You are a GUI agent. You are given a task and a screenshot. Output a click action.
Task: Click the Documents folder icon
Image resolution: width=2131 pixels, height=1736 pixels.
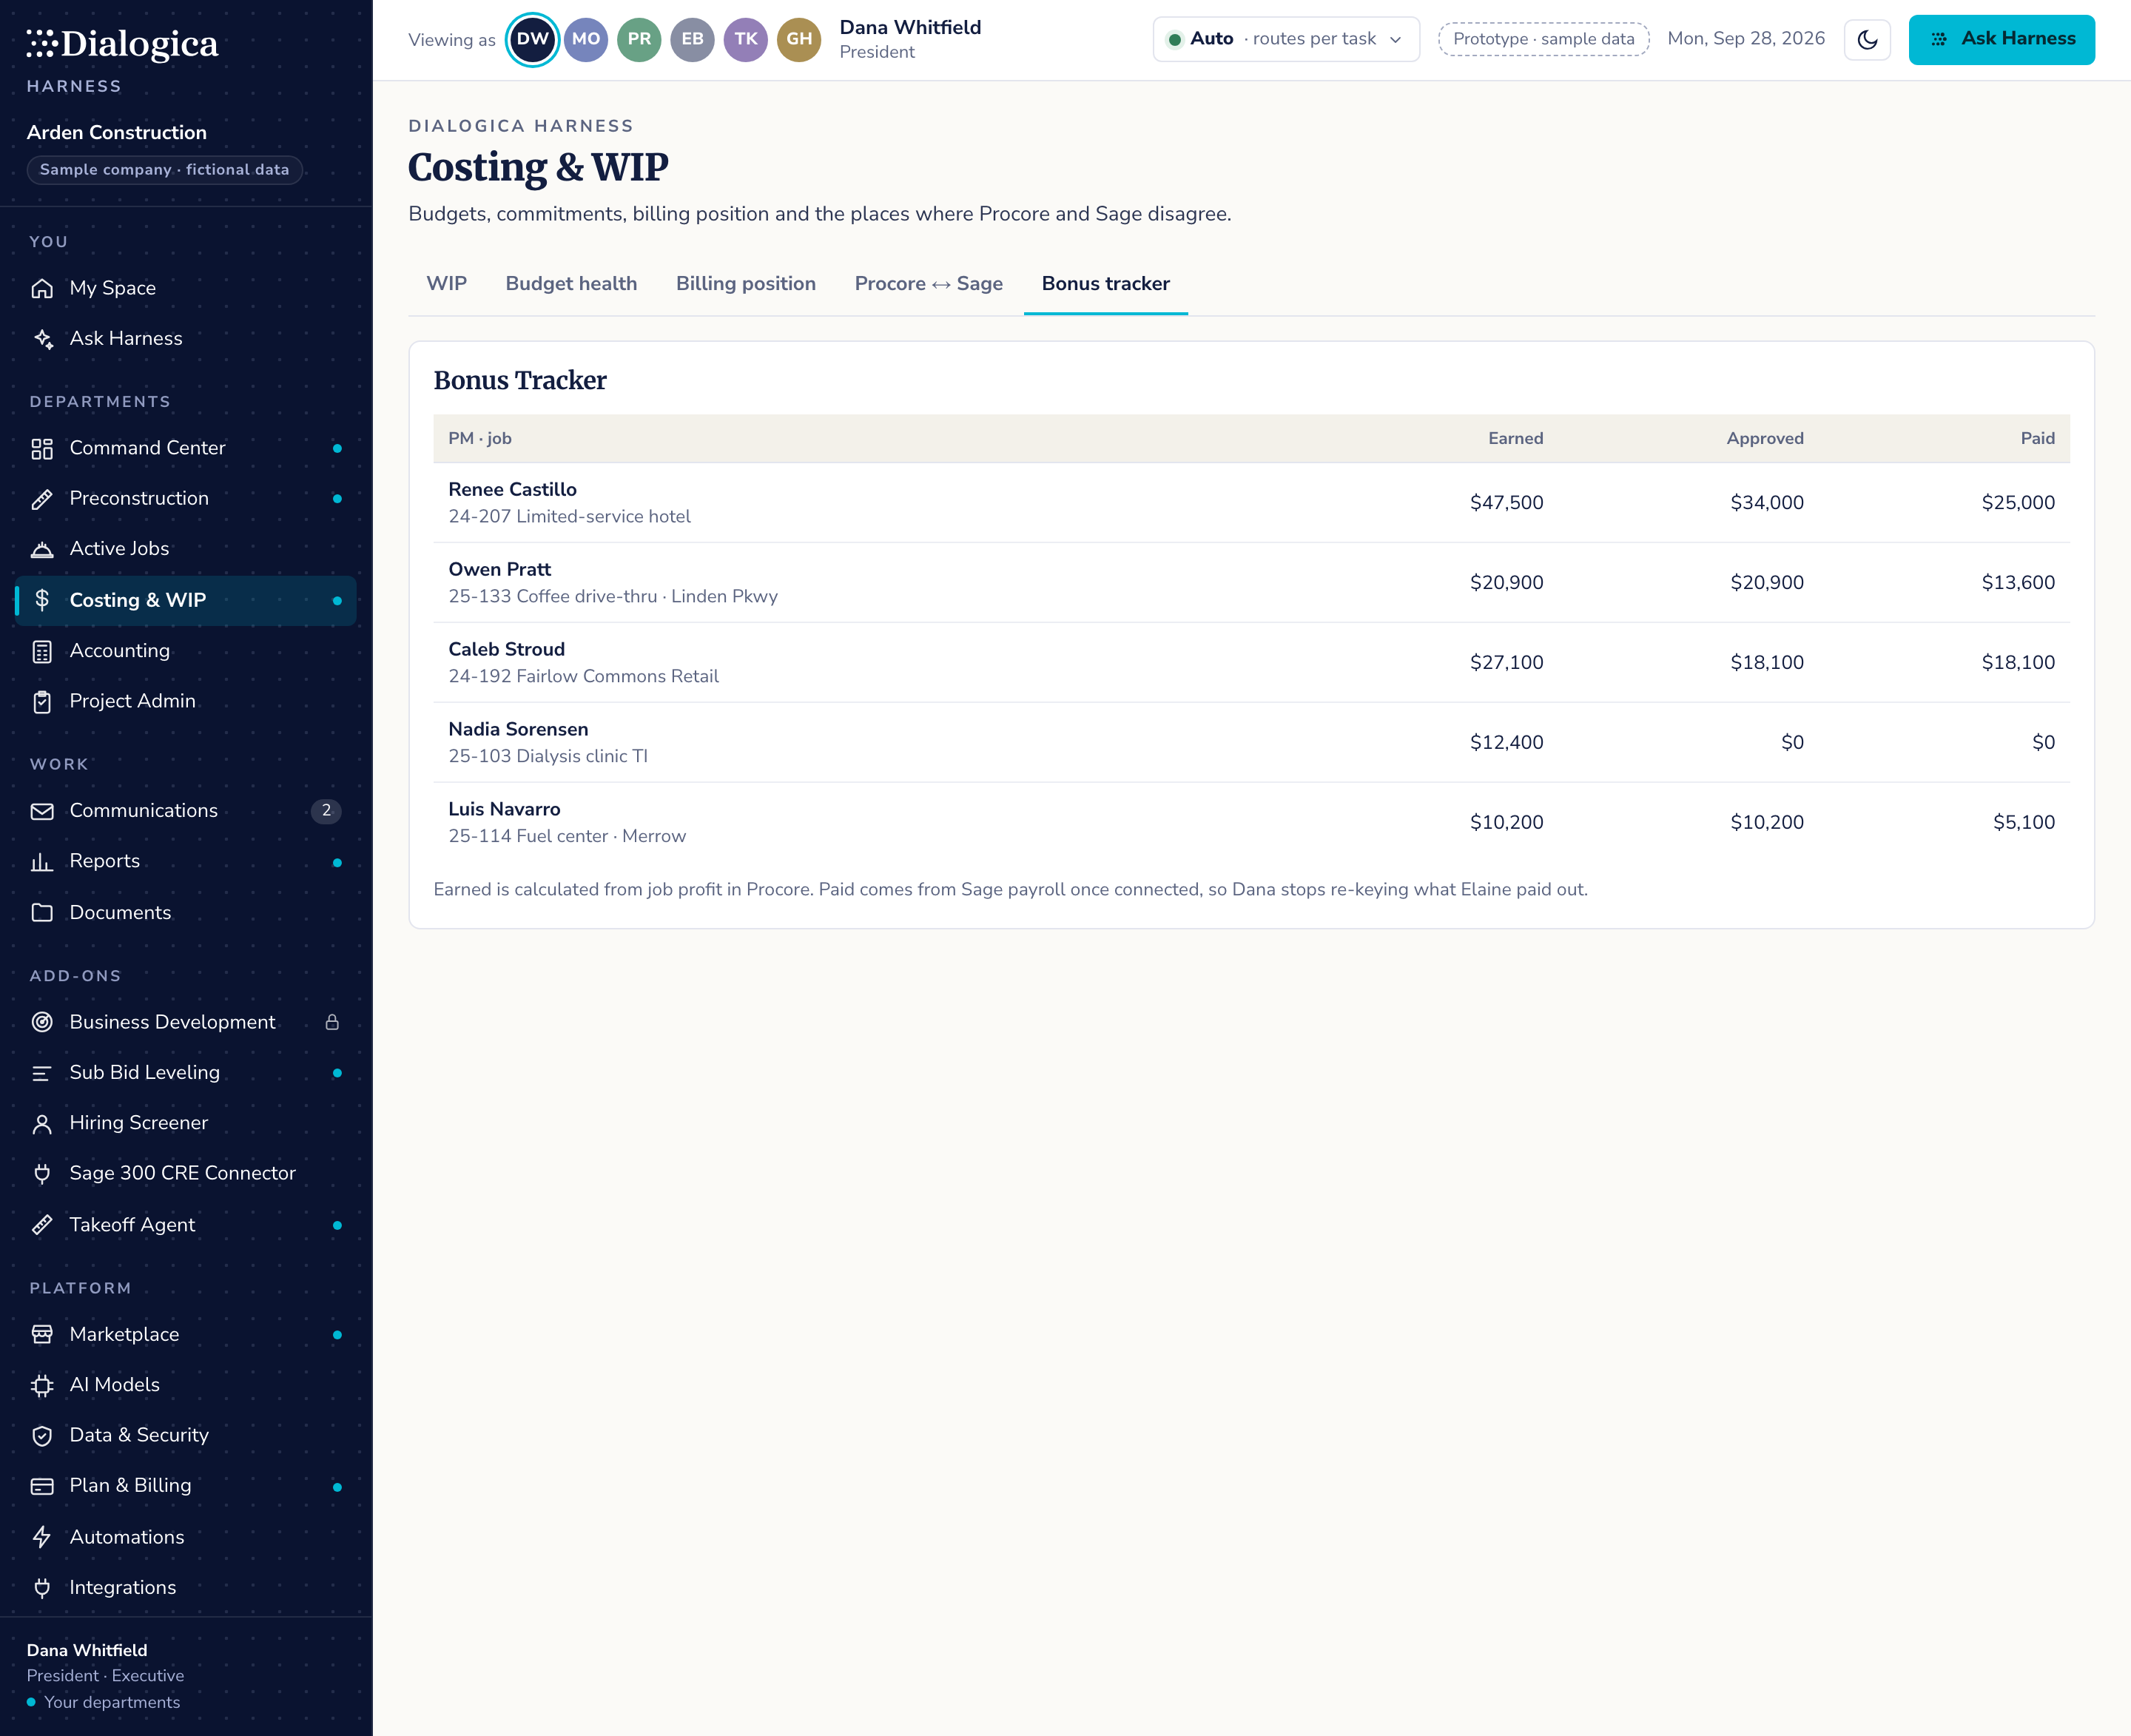pos(42,912)
